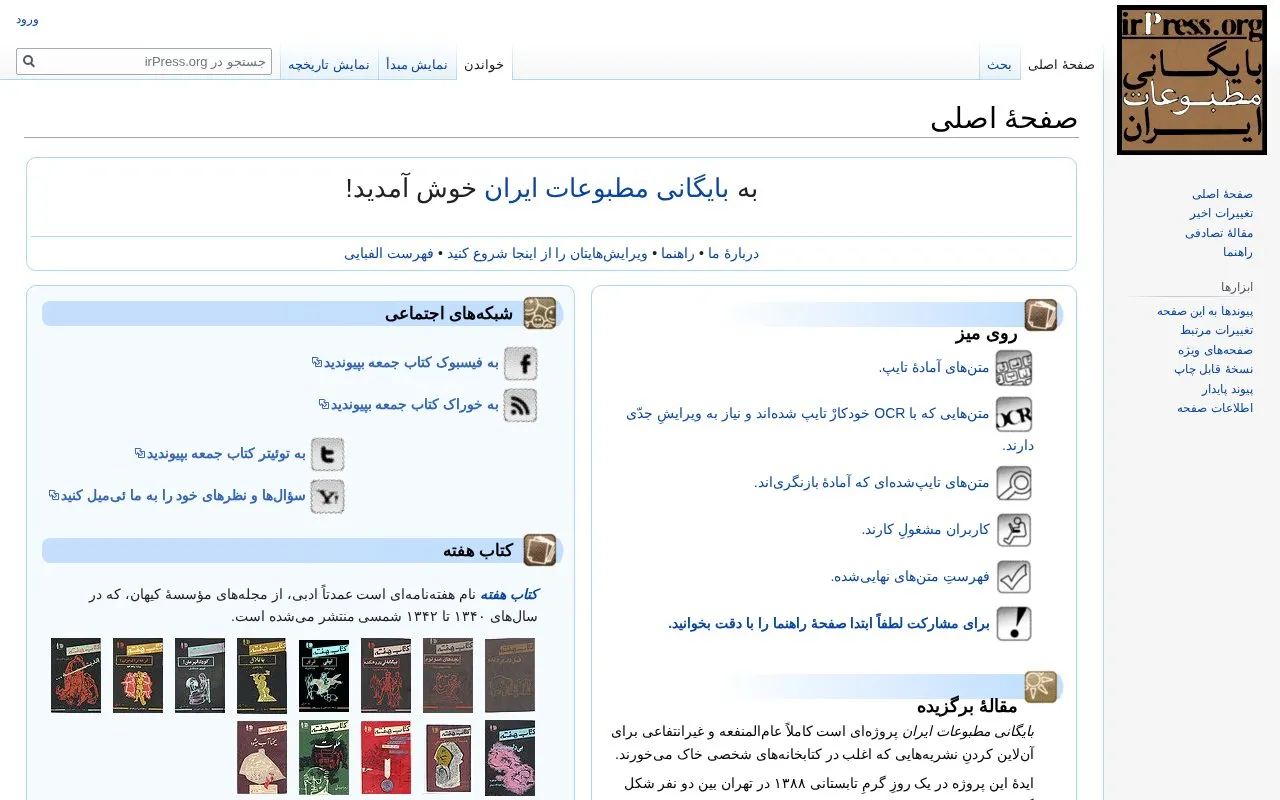The width and height of the screenshot is (1280, 800).
Task: Open مقالهٔ تصادفی in the sidebar
Action: [x=1219, y=232]
